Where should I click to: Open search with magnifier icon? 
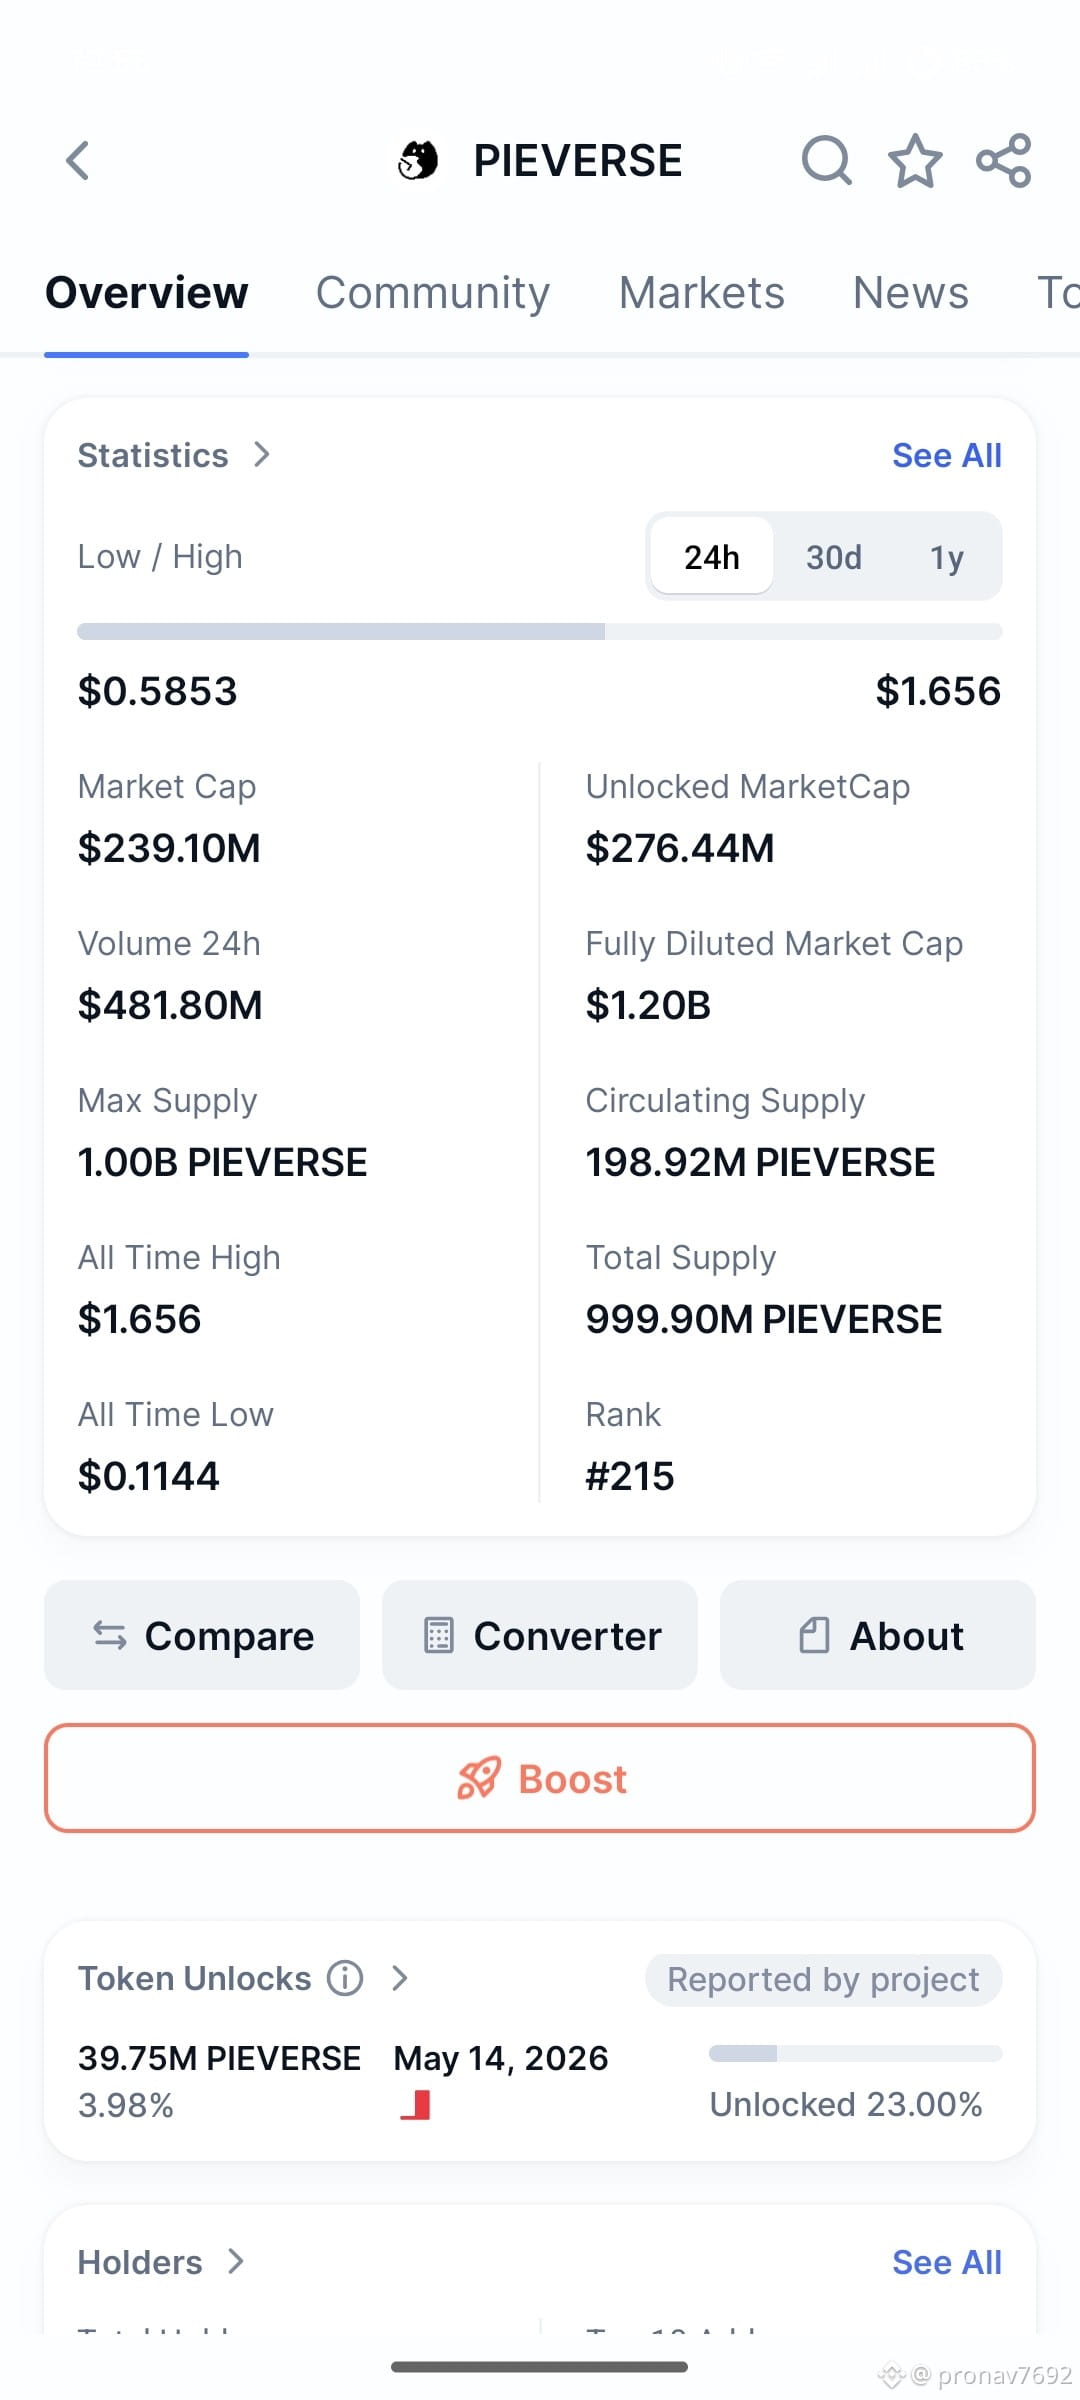[827, 160]
